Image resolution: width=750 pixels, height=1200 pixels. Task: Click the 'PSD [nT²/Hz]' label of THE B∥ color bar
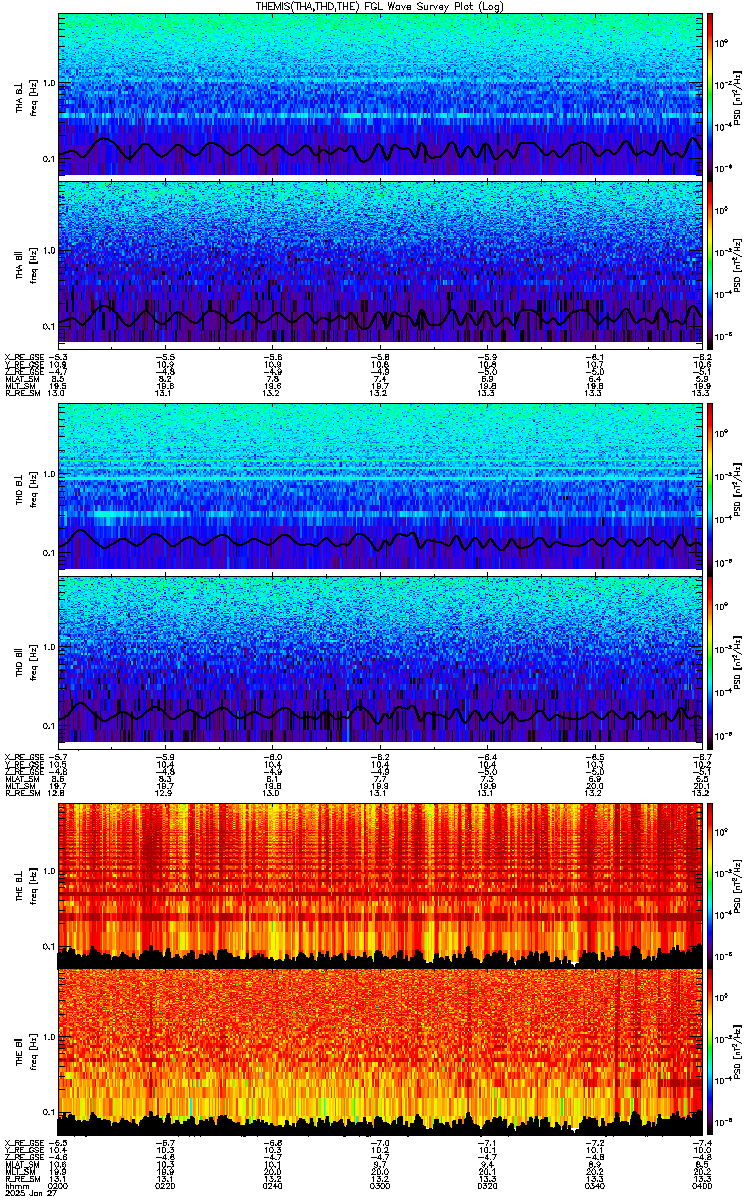737,1050
